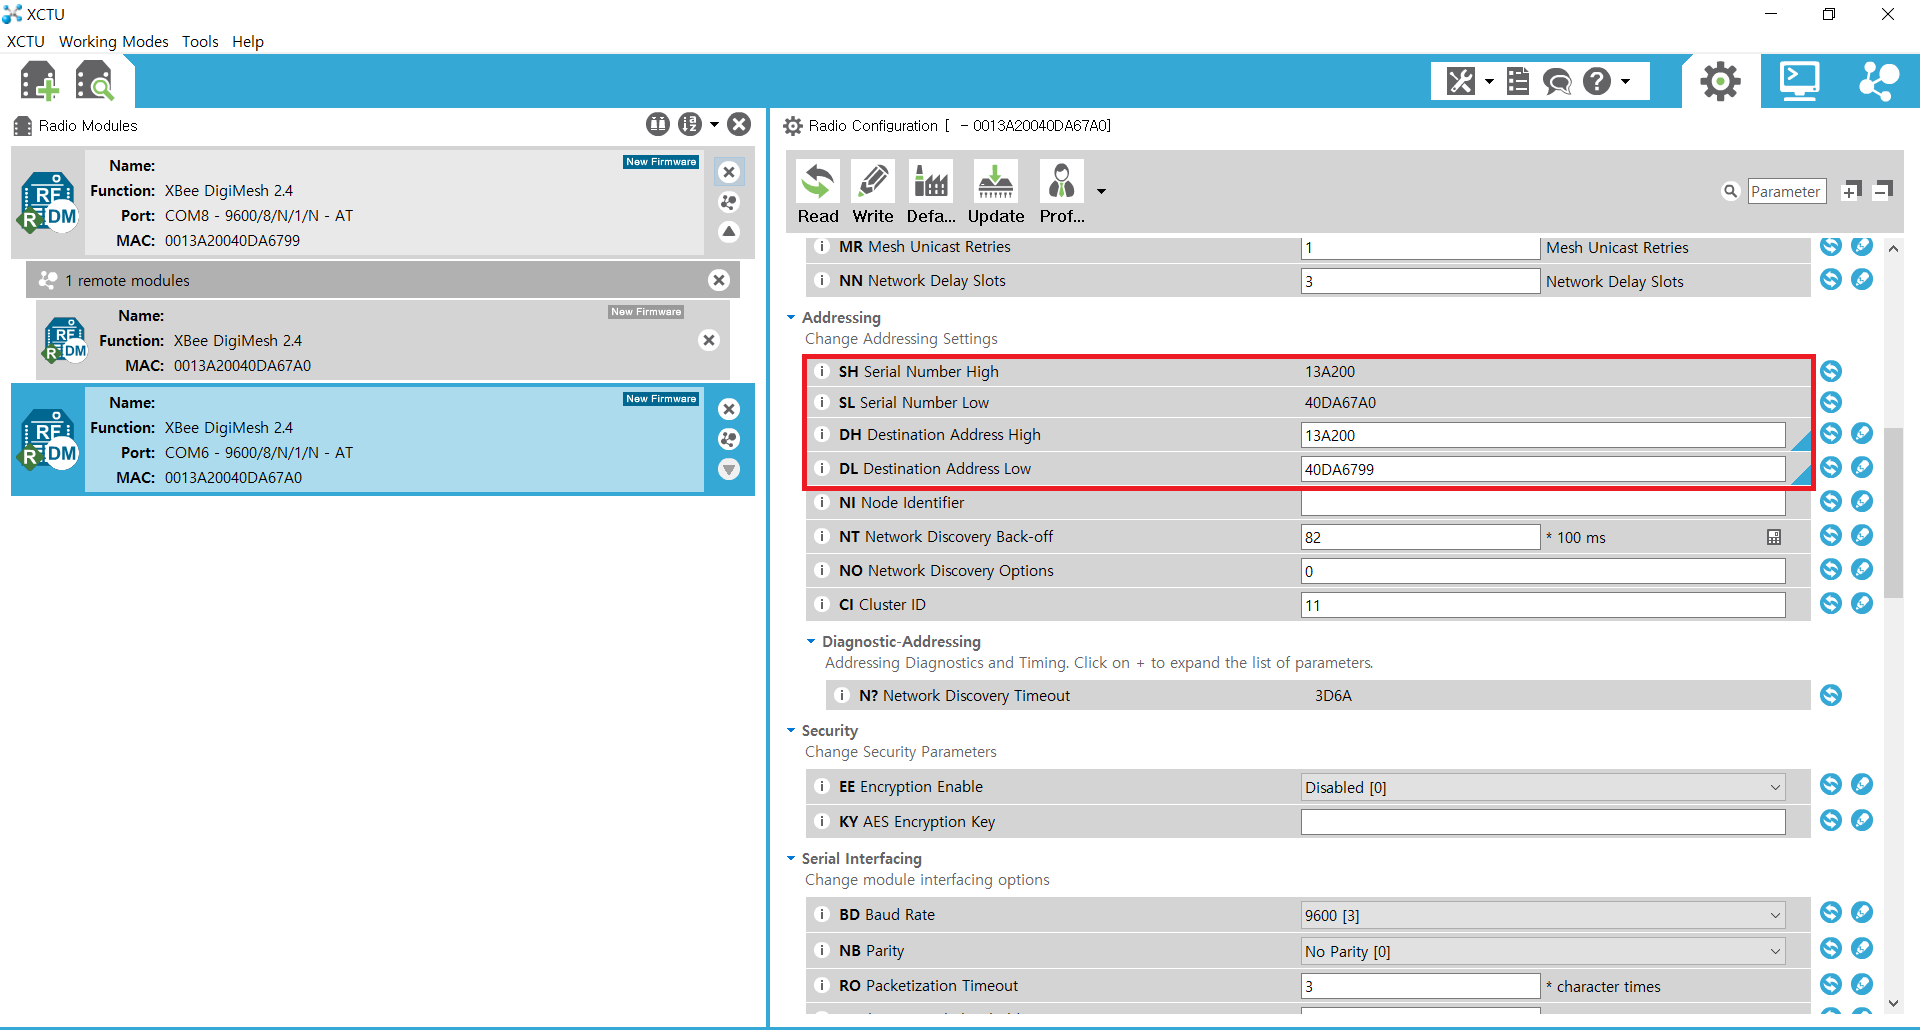Open the Profile button
This screenshot has height=1030, width=1920.
tap(1062, 193)
